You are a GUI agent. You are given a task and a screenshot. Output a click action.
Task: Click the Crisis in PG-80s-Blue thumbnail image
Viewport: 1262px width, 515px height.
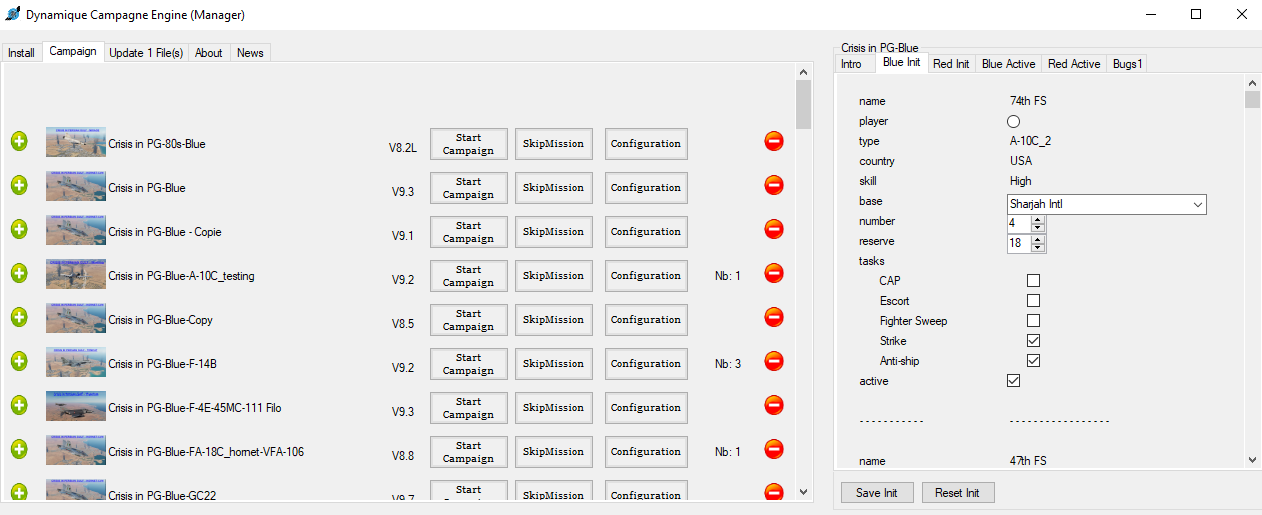(75, 142)
